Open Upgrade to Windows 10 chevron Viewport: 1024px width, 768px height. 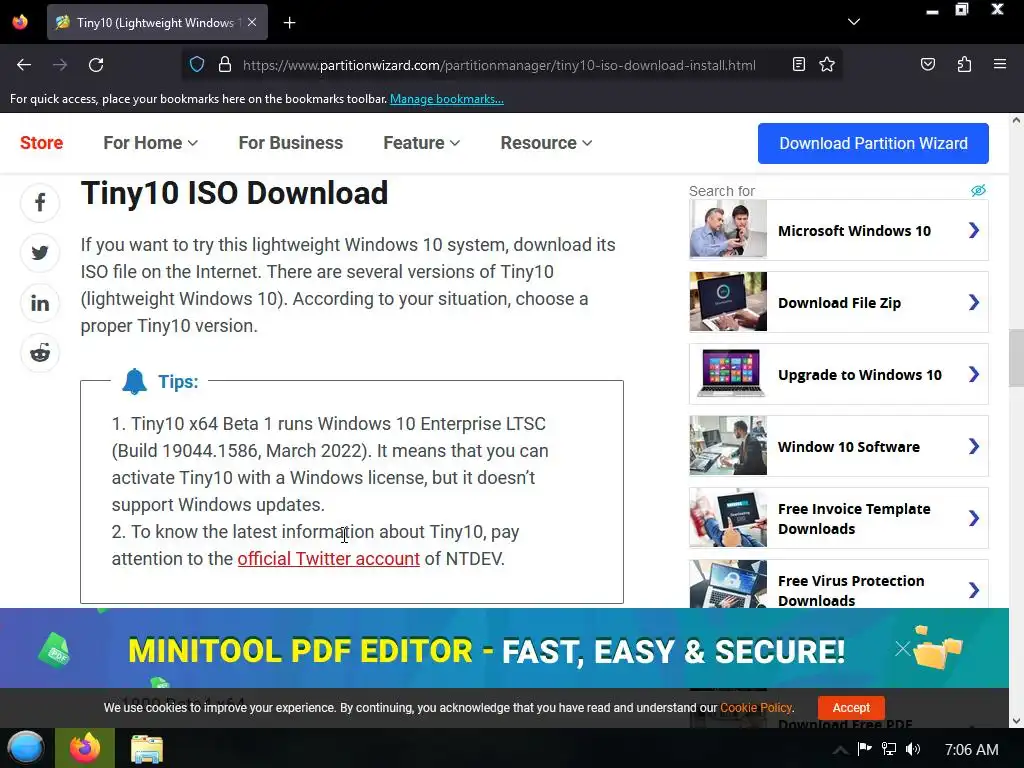[974, 374]
